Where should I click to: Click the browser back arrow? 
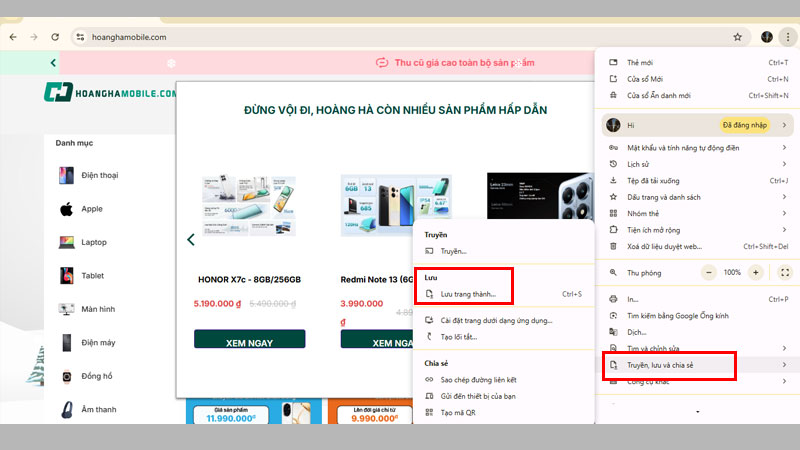pyautogui.click(x=13, y=37)
